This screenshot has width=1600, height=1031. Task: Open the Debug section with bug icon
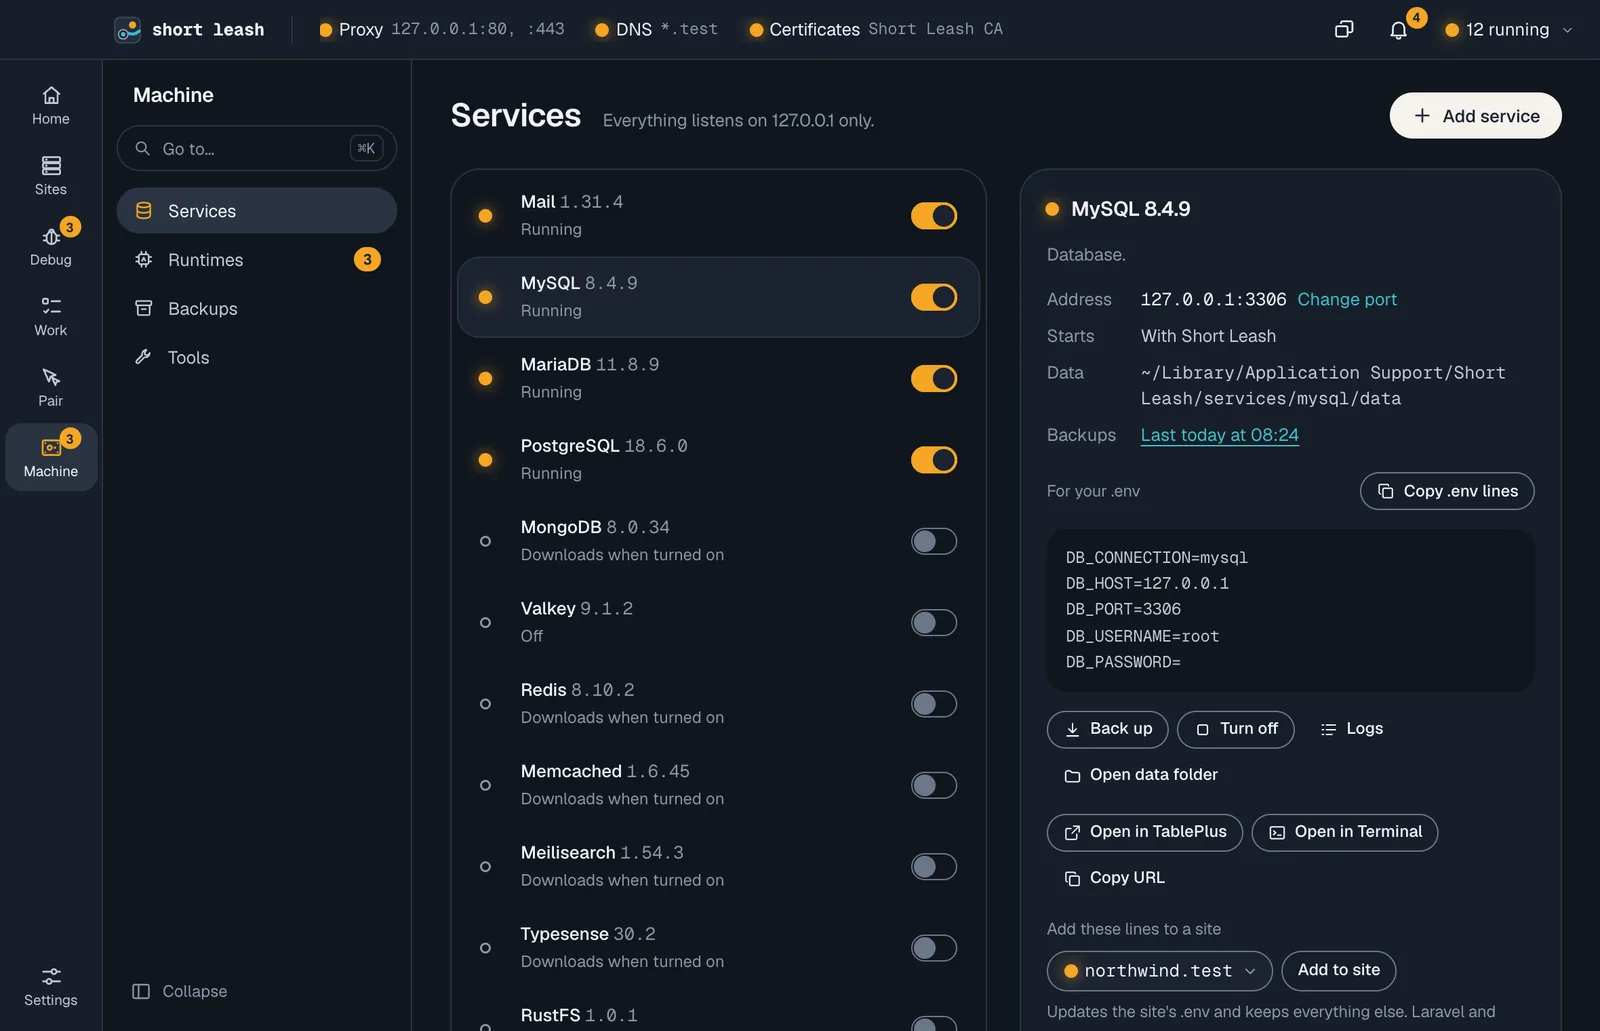51,246
